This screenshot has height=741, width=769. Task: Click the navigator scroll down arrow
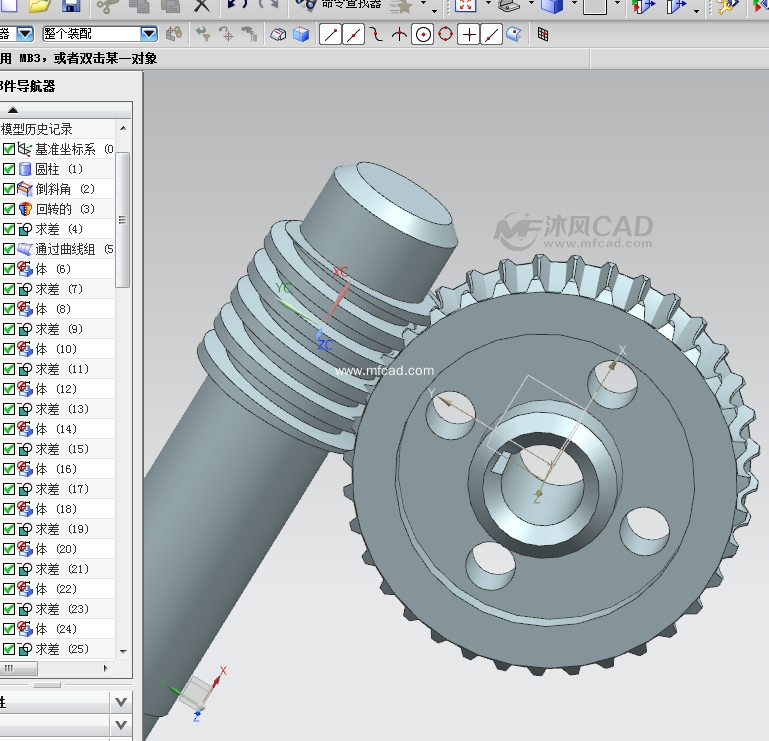(123, 651)
